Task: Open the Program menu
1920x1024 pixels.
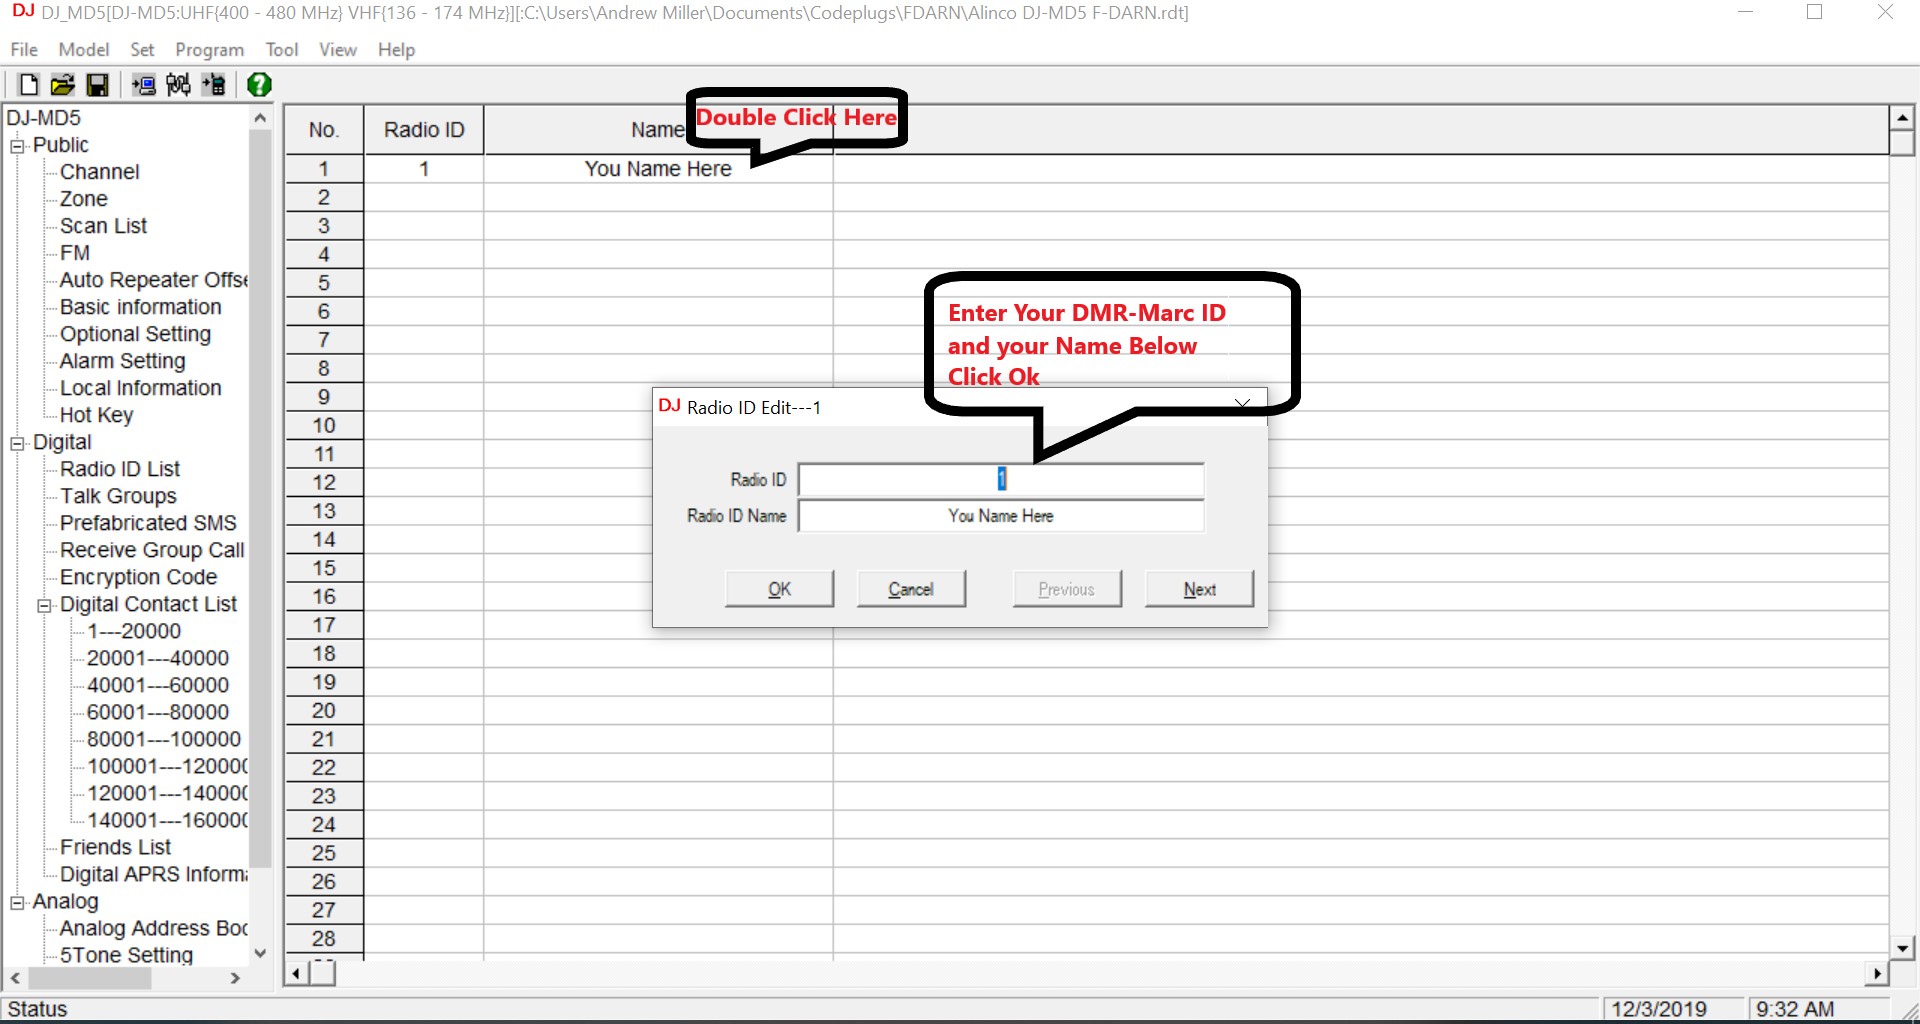Action: (209, 50)
